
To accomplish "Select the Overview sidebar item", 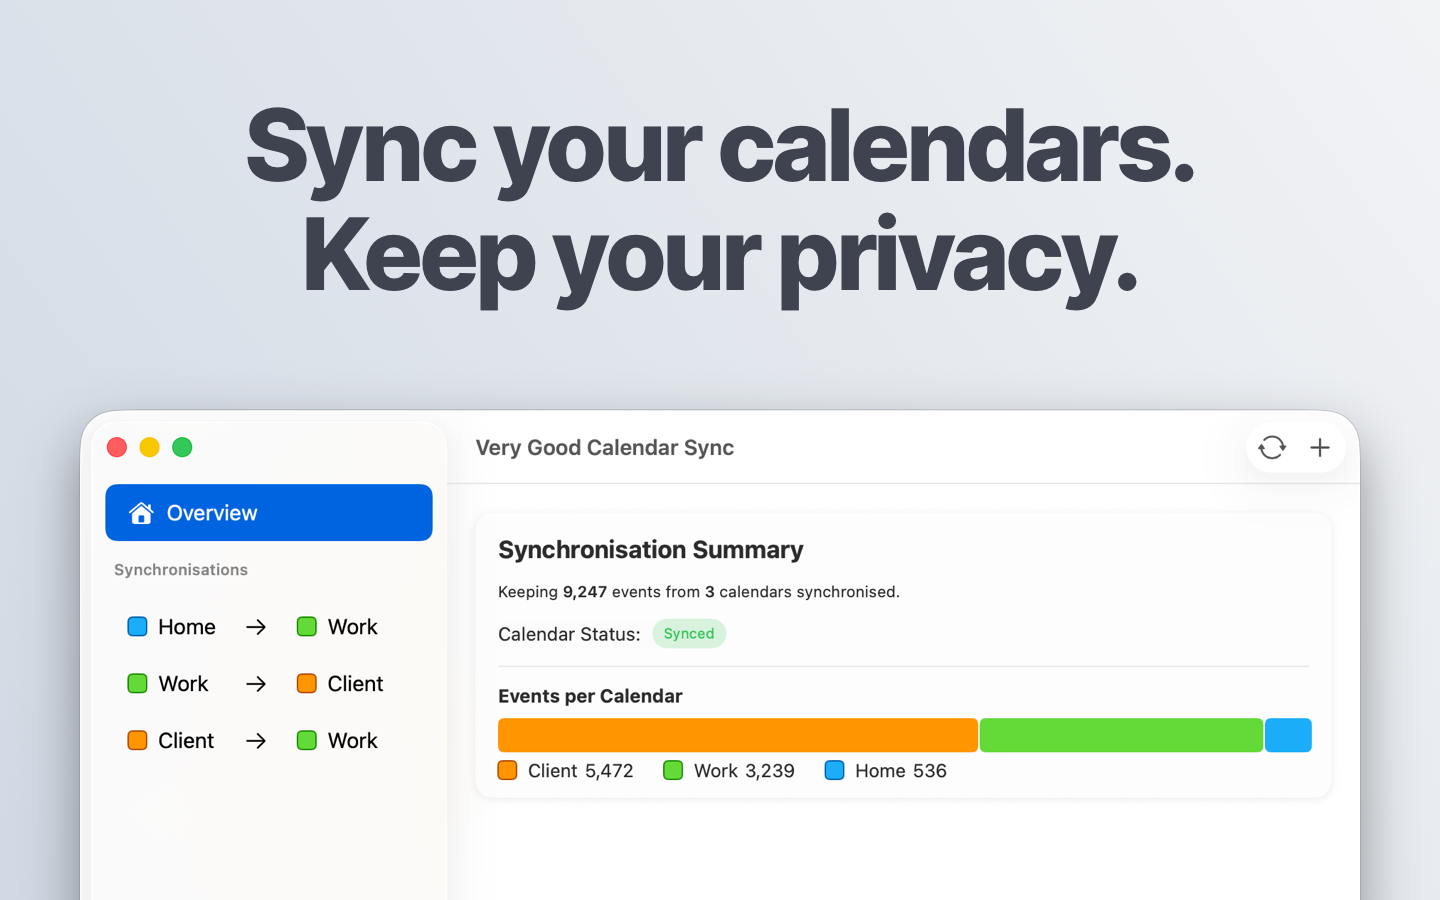I will (269, 513).
